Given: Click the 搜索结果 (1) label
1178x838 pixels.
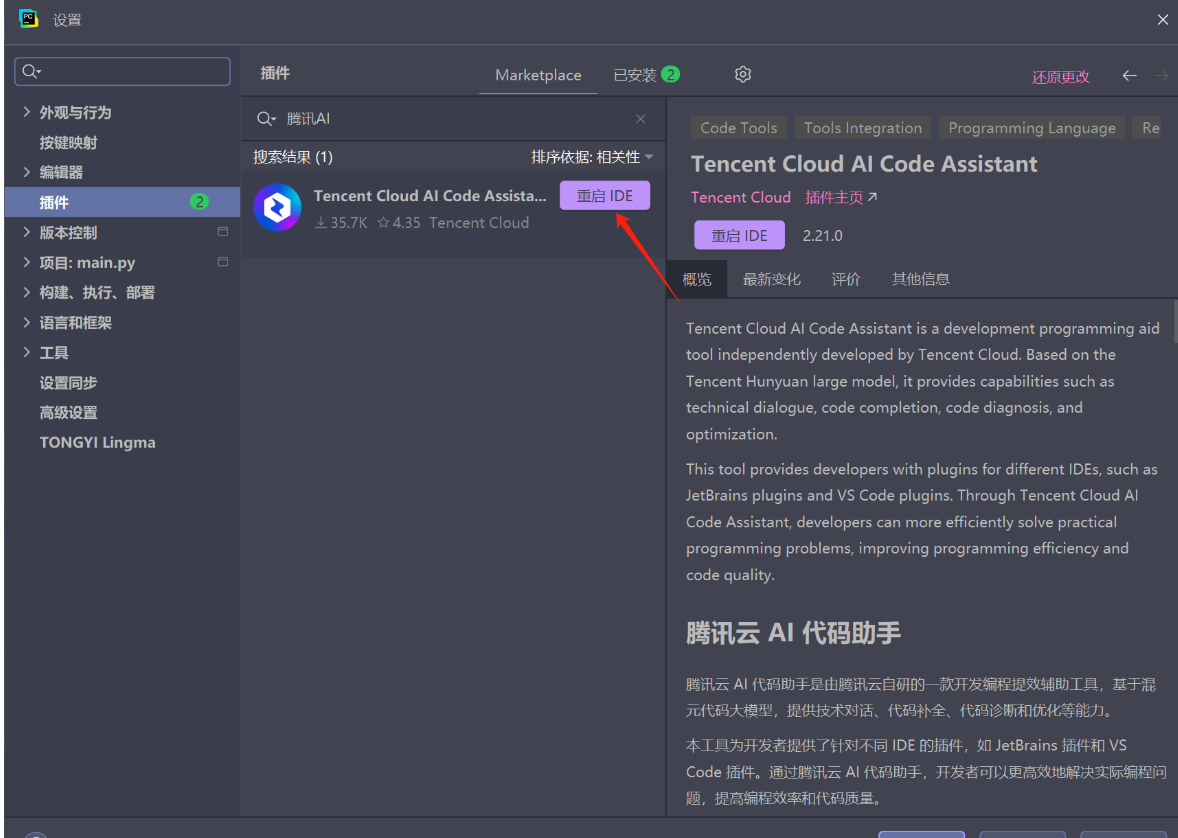Looking at the screenshot, I should click(293, 157).
